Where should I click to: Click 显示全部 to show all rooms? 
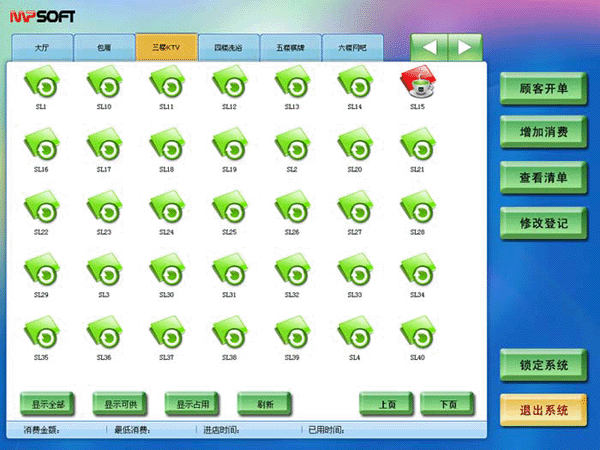point(48,404)
